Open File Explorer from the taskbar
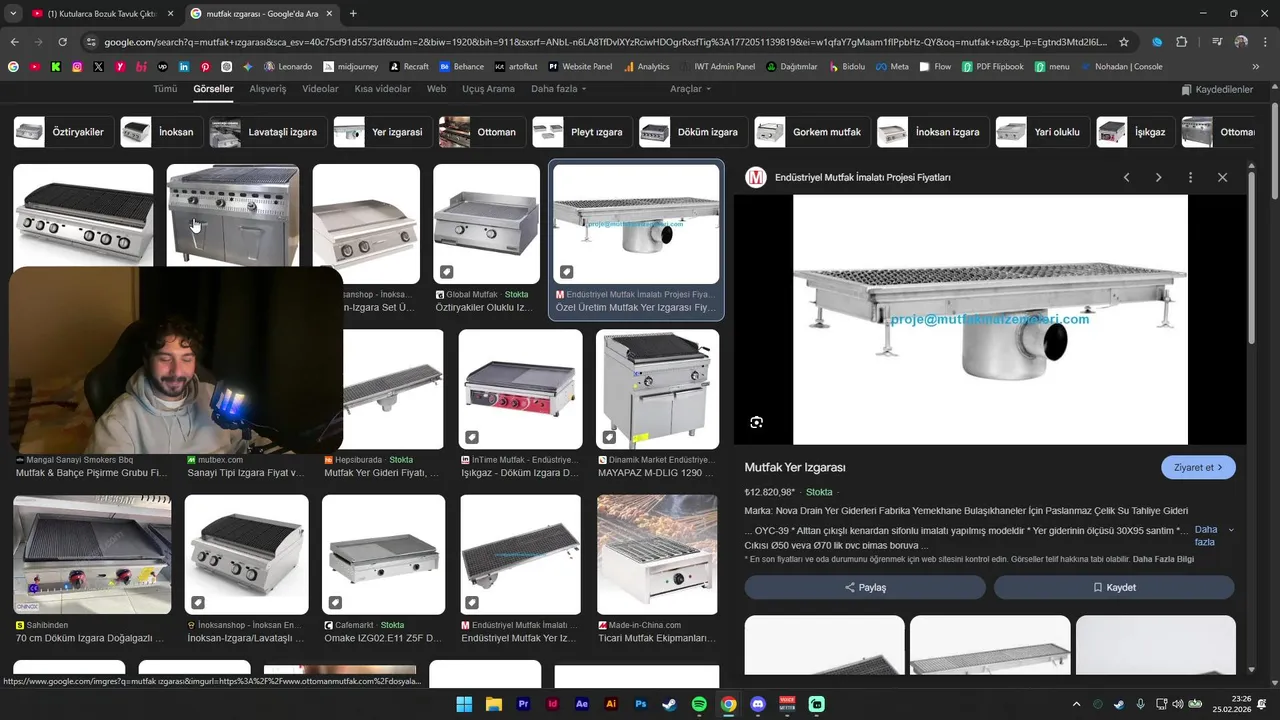 click(x=493, y=704)
